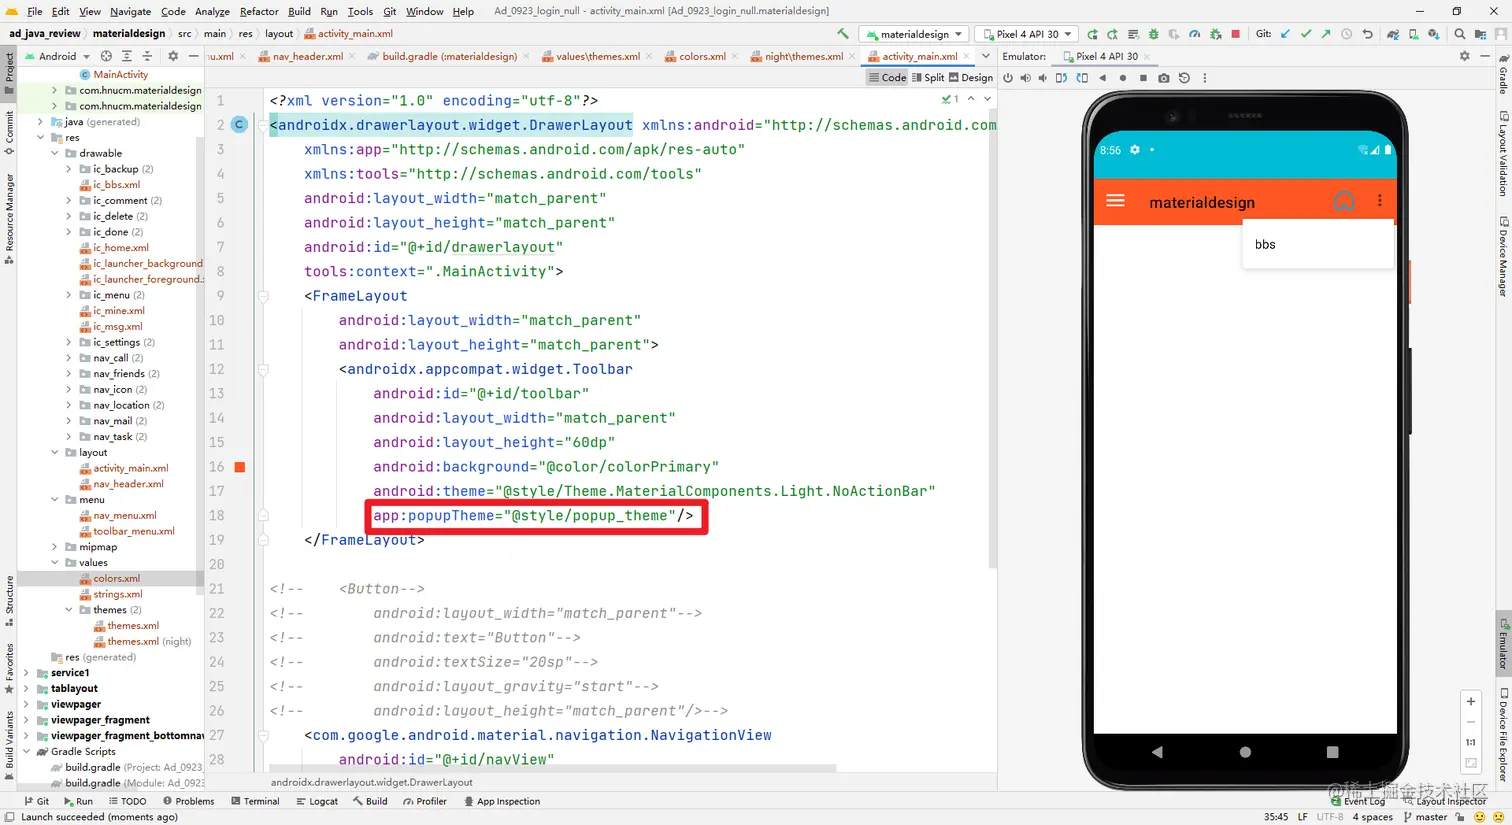Image resolution: width=1512 pixels, height=825 pixels.
Task: Open the Problems tool window
Action: tap(189, 801)
